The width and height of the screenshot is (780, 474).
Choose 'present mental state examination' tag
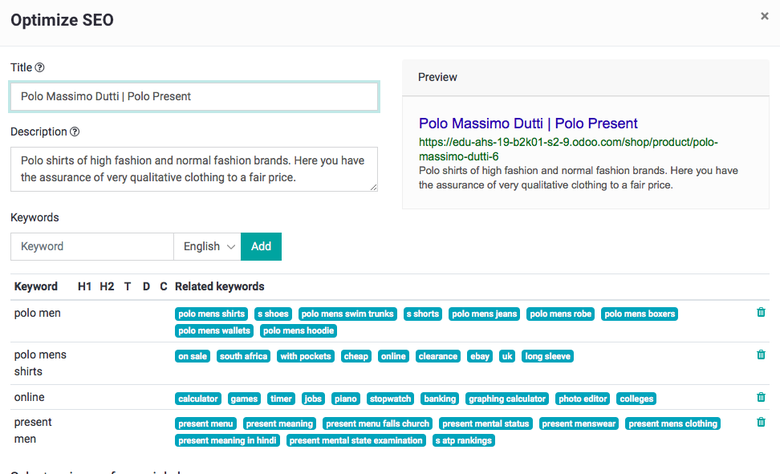[356, 441]
